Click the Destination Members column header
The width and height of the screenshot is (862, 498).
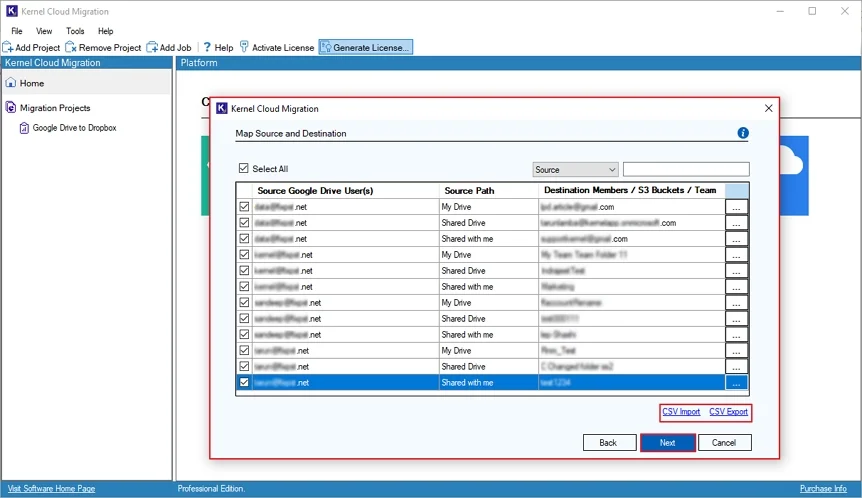pos(630,190)
